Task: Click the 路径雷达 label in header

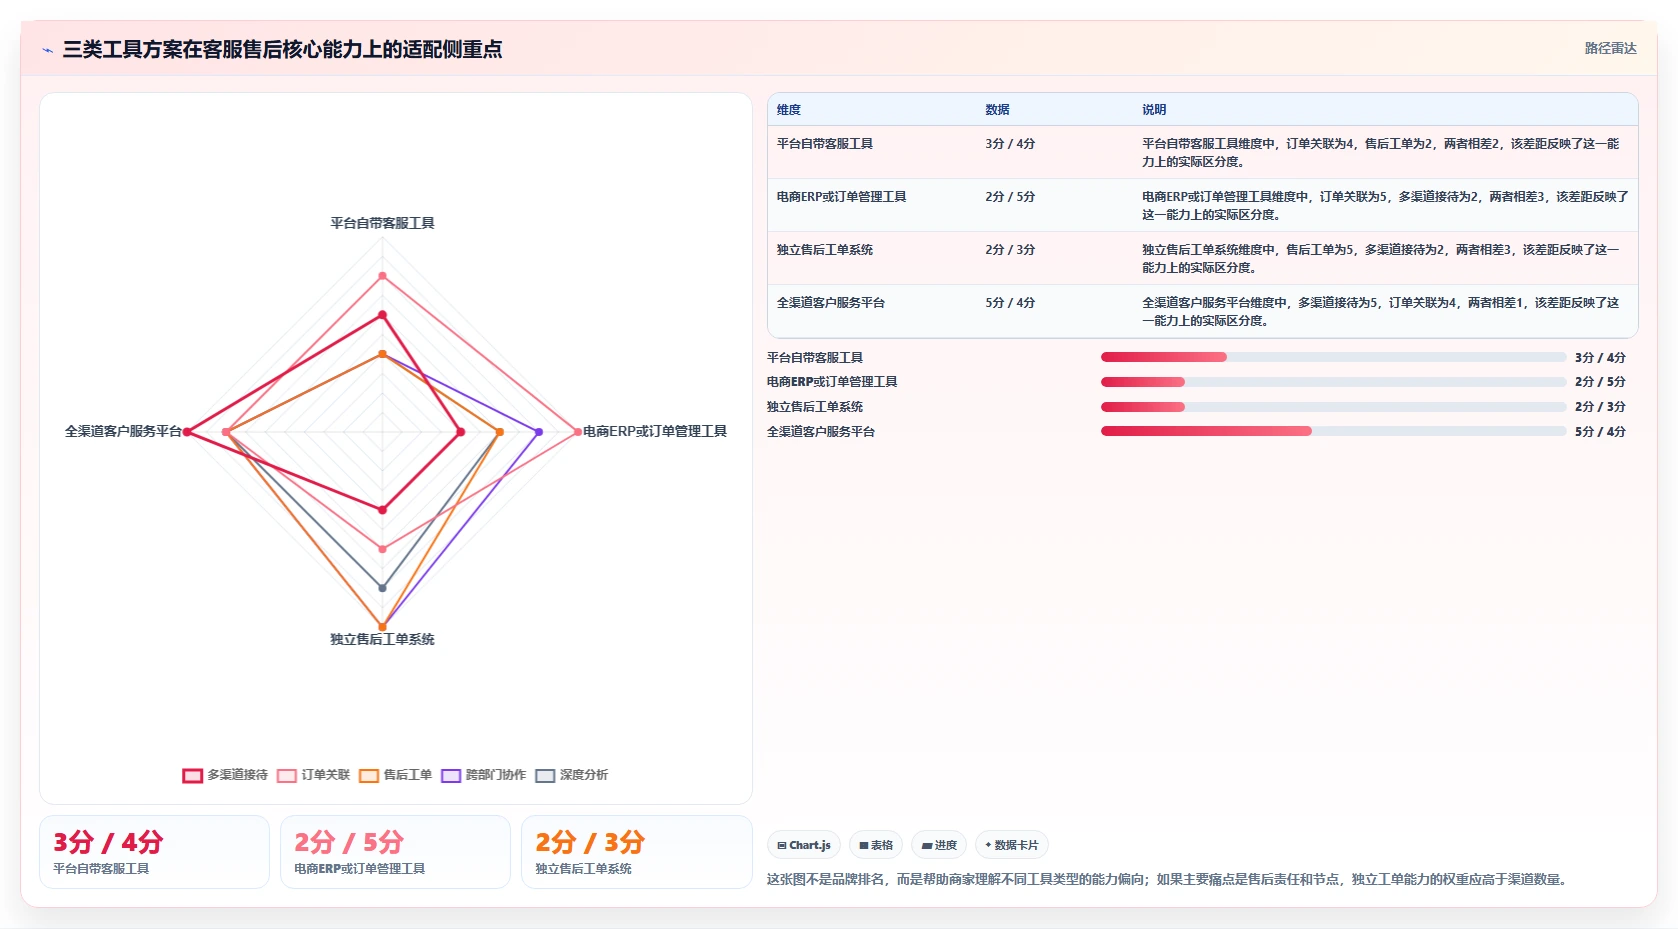Action: click(x=1610, y=48)
